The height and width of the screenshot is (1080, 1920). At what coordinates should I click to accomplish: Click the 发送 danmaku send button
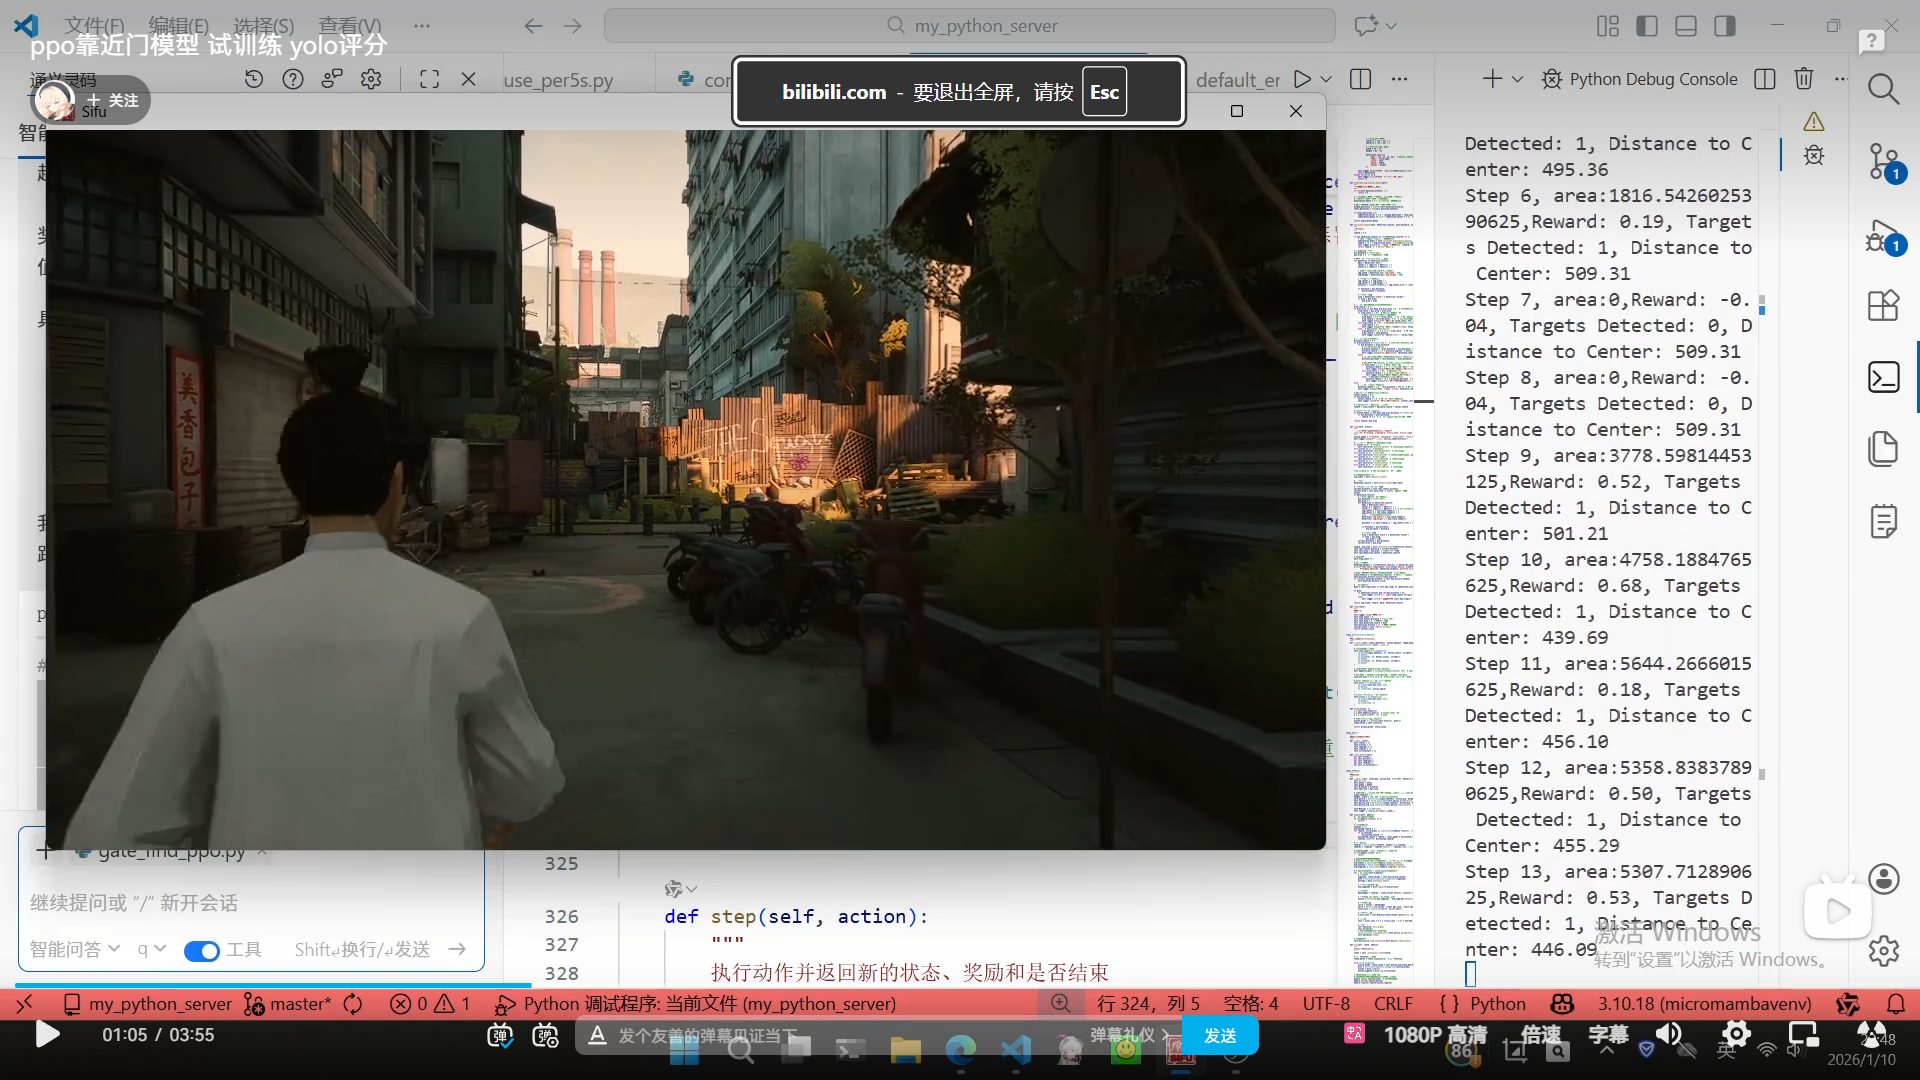pyautogui.click(x=1219, y=1036)
